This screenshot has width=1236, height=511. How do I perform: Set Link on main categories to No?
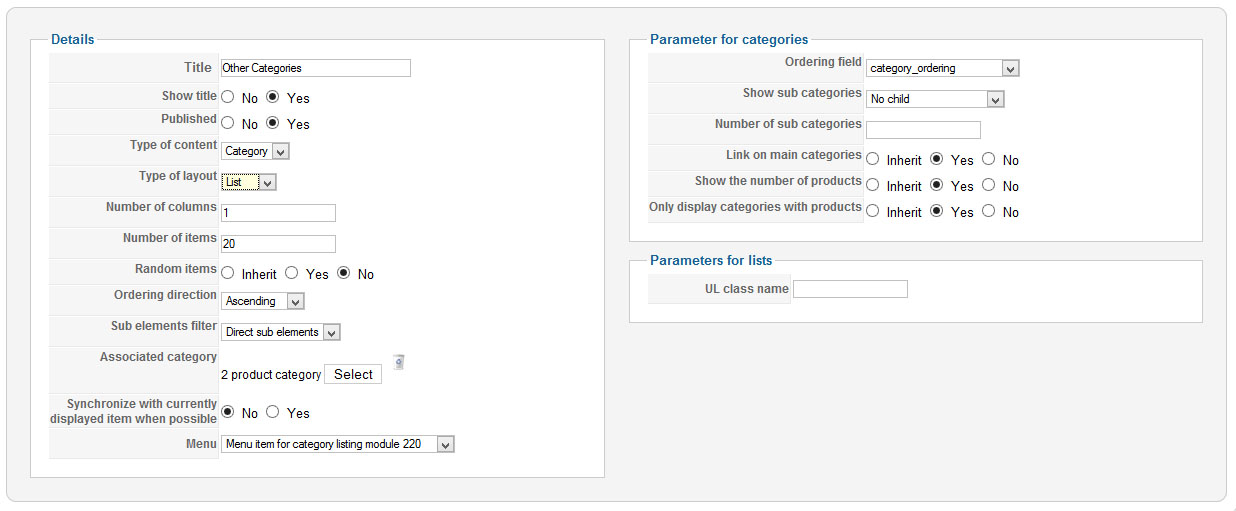click(x=989, y=159)
